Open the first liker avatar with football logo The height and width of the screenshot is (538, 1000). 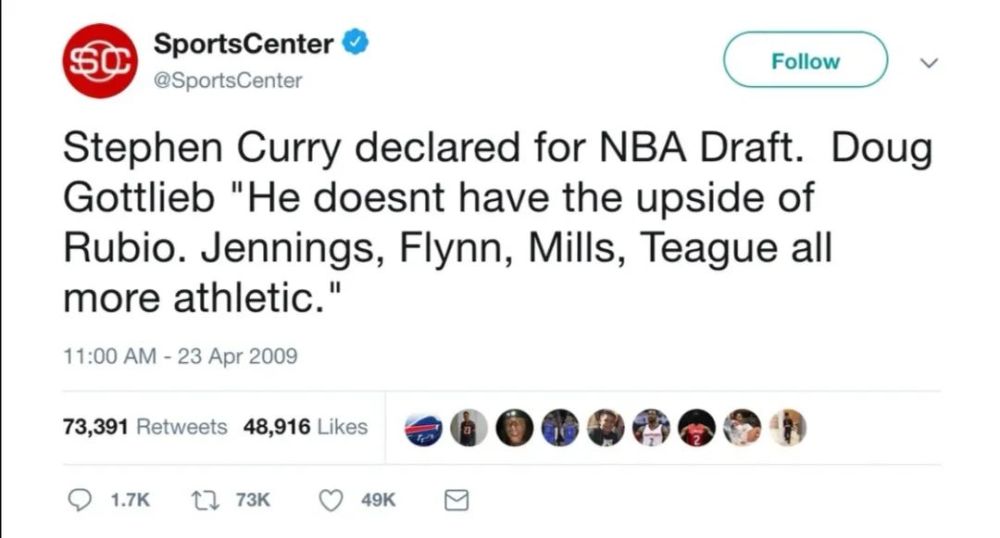[422, 427]
